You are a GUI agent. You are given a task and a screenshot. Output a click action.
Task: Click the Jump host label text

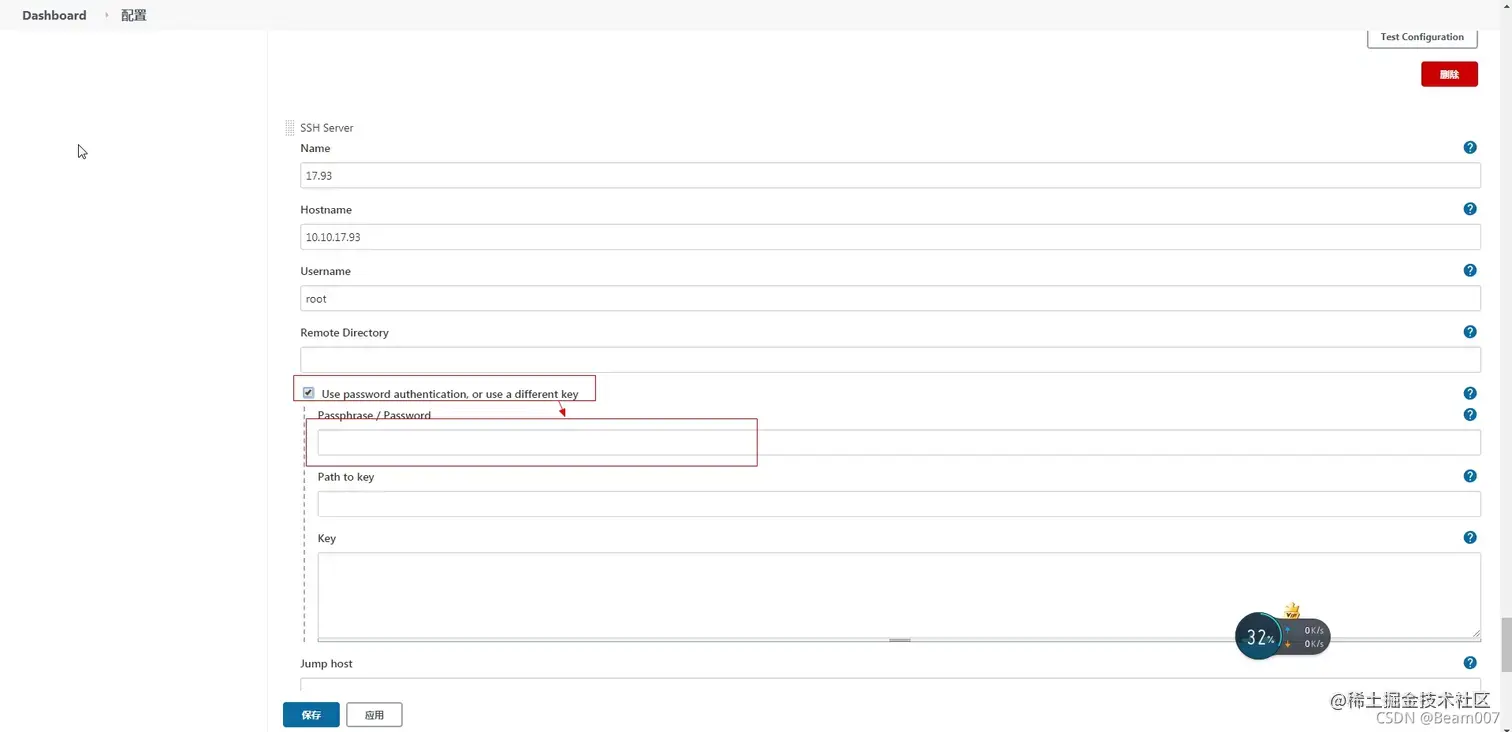pos(326,664)
